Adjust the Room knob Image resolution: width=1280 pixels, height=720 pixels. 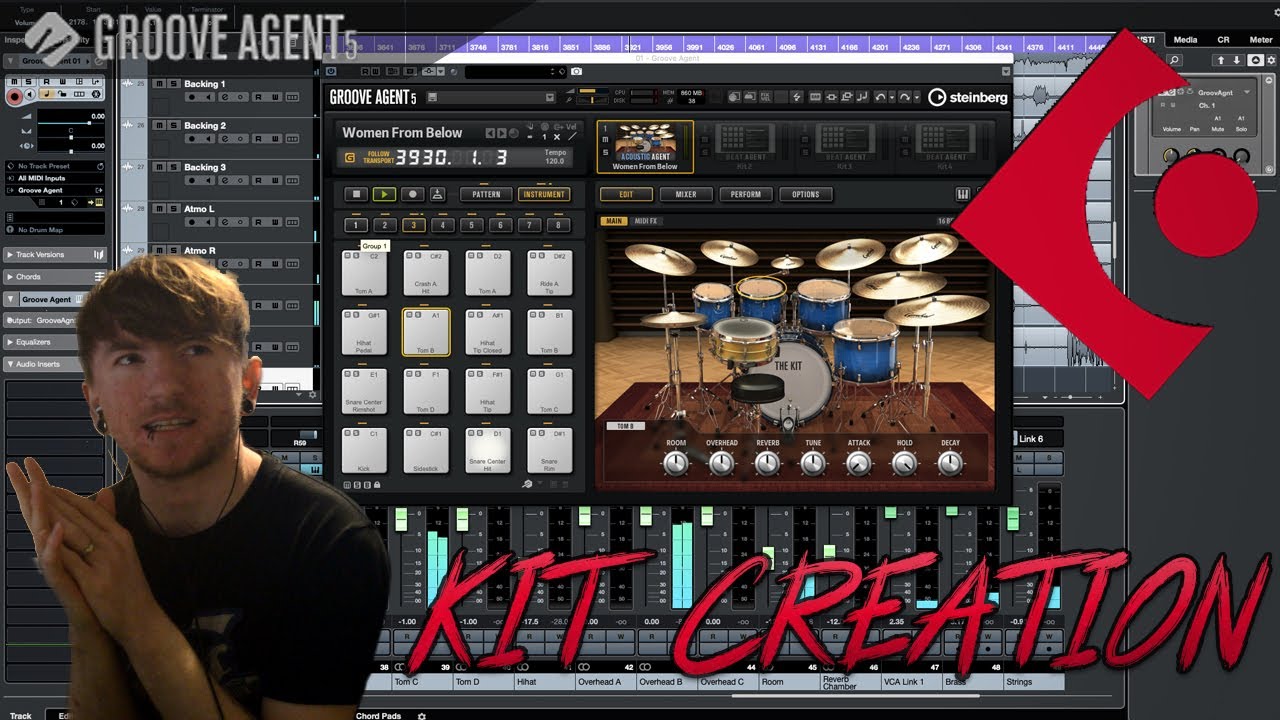tap(676, 463)
